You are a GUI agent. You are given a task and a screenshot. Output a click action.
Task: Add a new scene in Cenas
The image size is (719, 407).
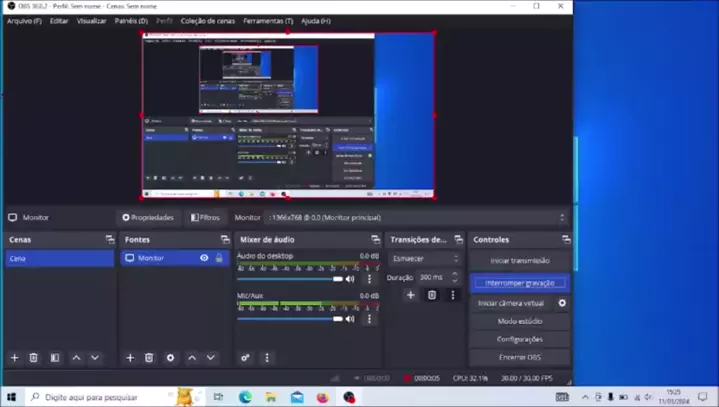click(14, 358)
